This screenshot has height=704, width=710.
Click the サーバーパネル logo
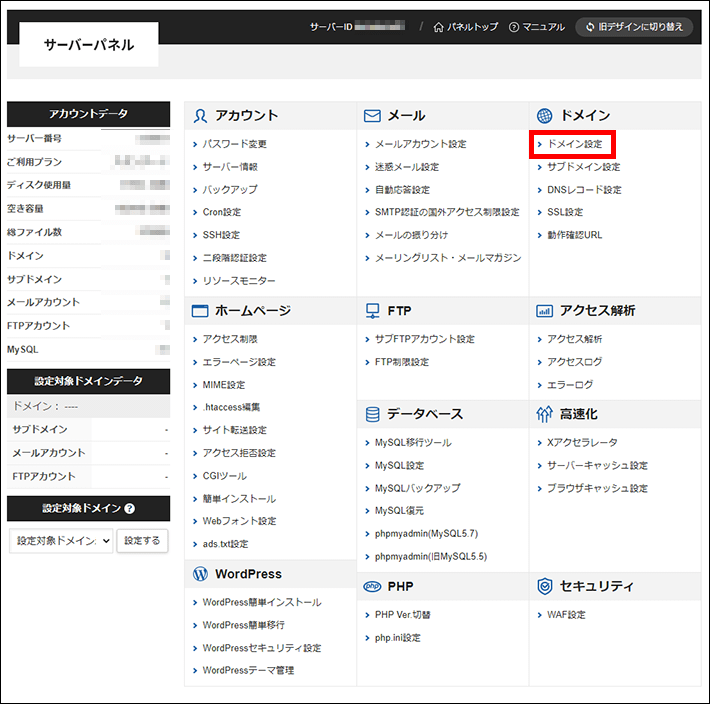coord(89,45)
